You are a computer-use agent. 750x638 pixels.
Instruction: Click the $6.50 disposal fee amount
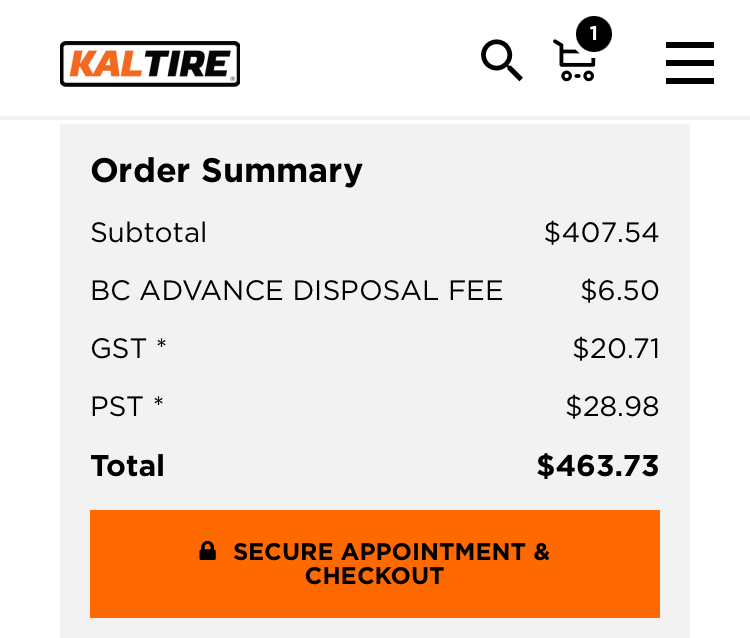click(619, 291)
